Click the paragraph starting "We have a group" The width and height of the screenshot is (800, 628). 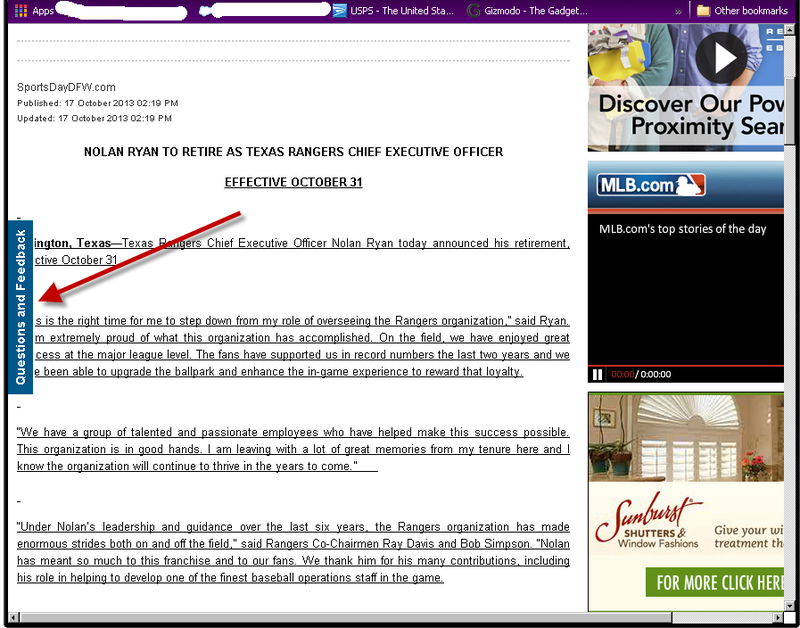point(293,449)
